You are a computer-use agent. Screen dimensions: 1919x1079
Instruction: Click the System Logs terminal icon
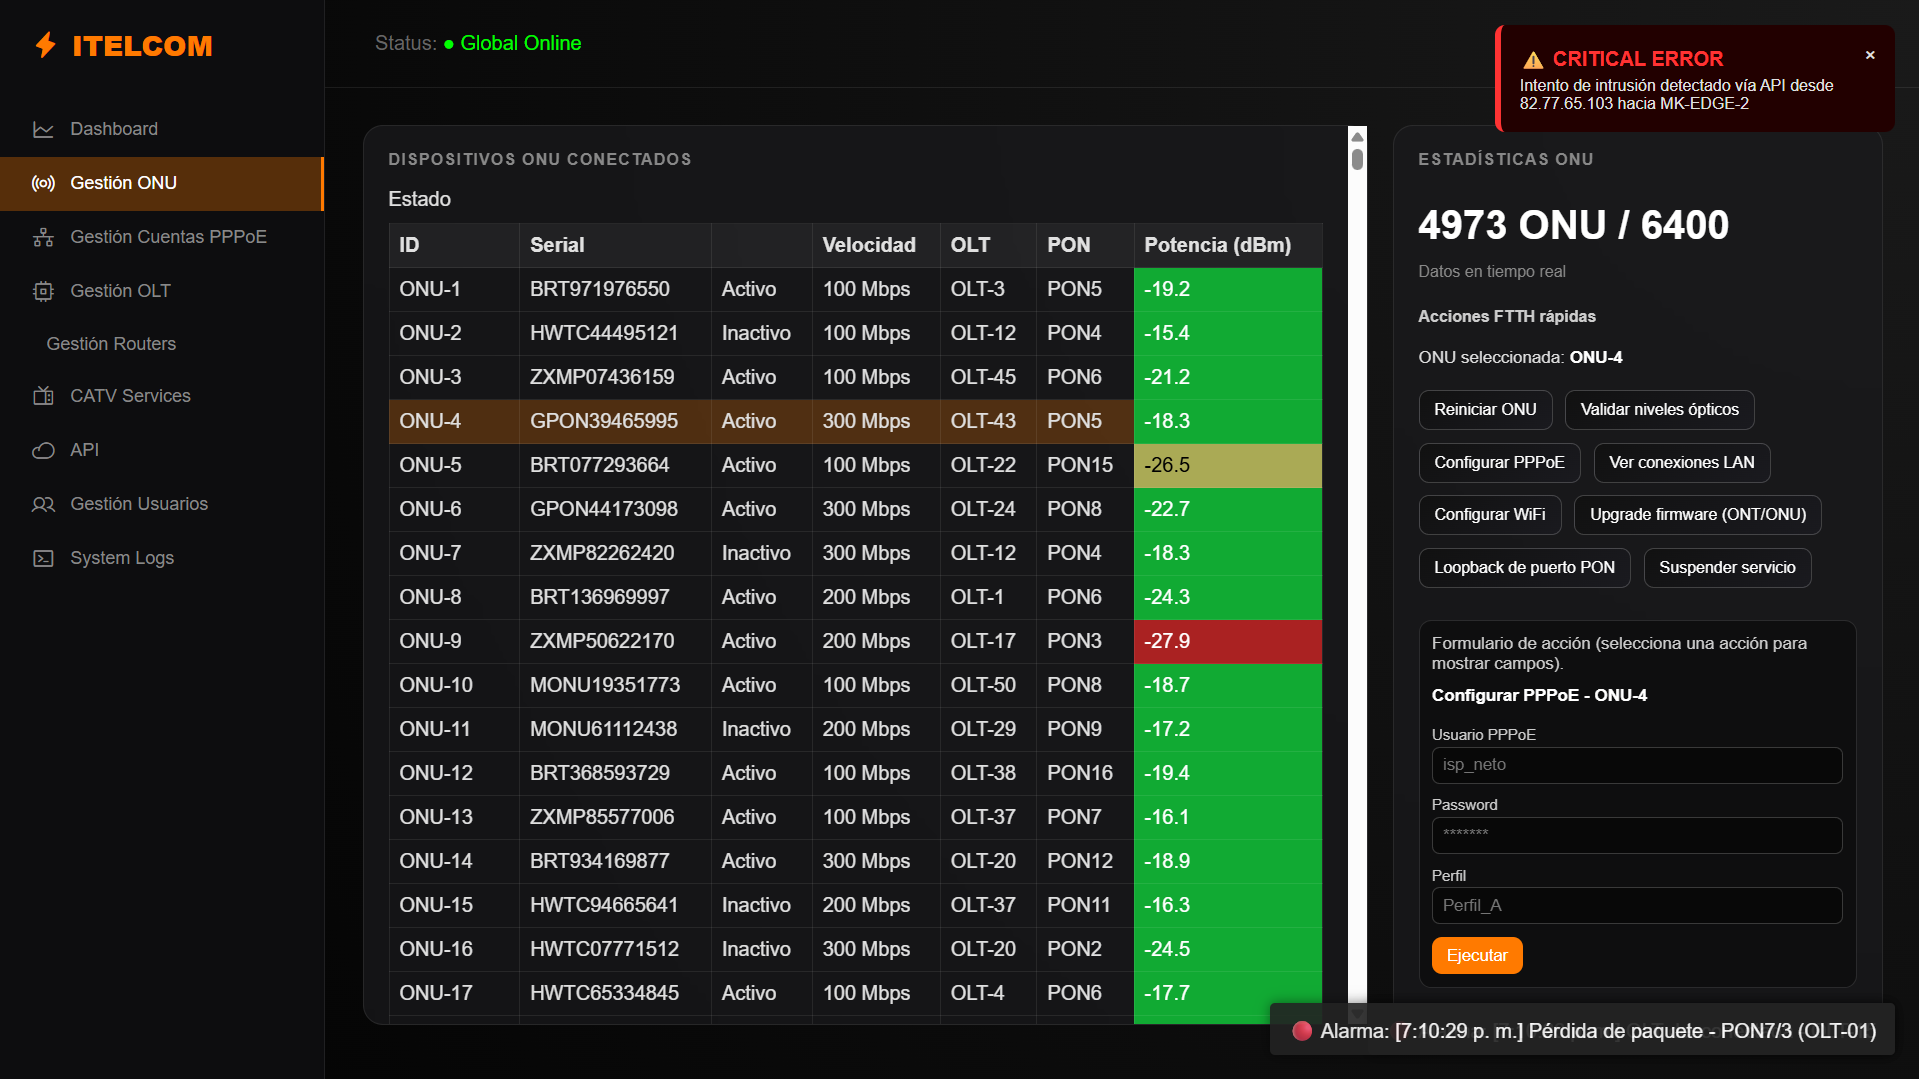point(43,558)
